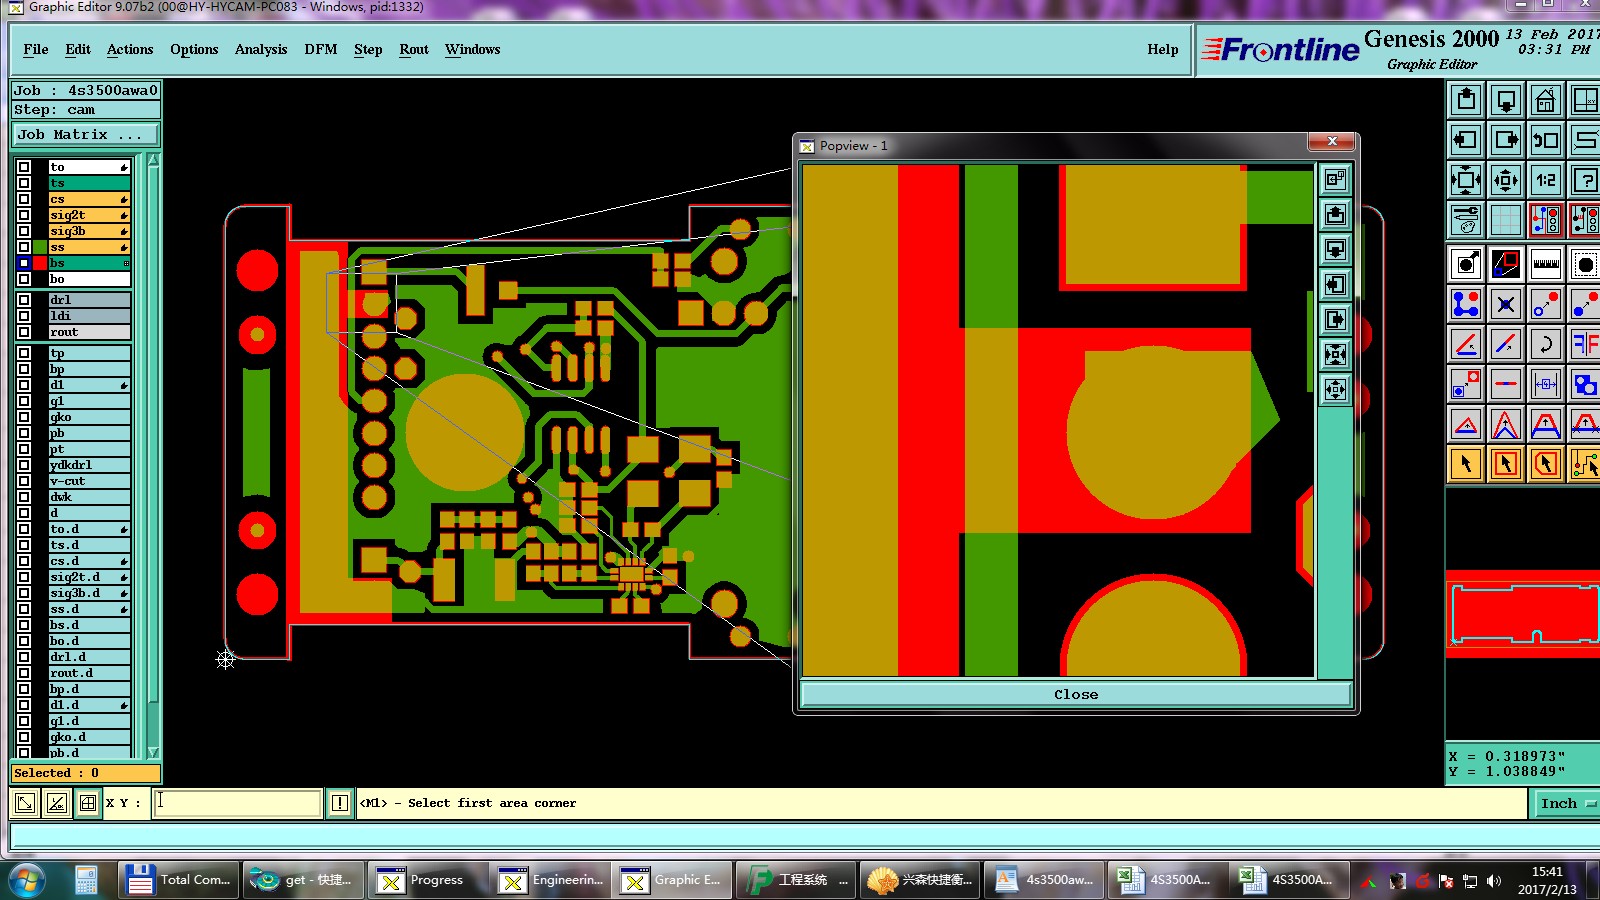Open the File menu

point(36,49)
